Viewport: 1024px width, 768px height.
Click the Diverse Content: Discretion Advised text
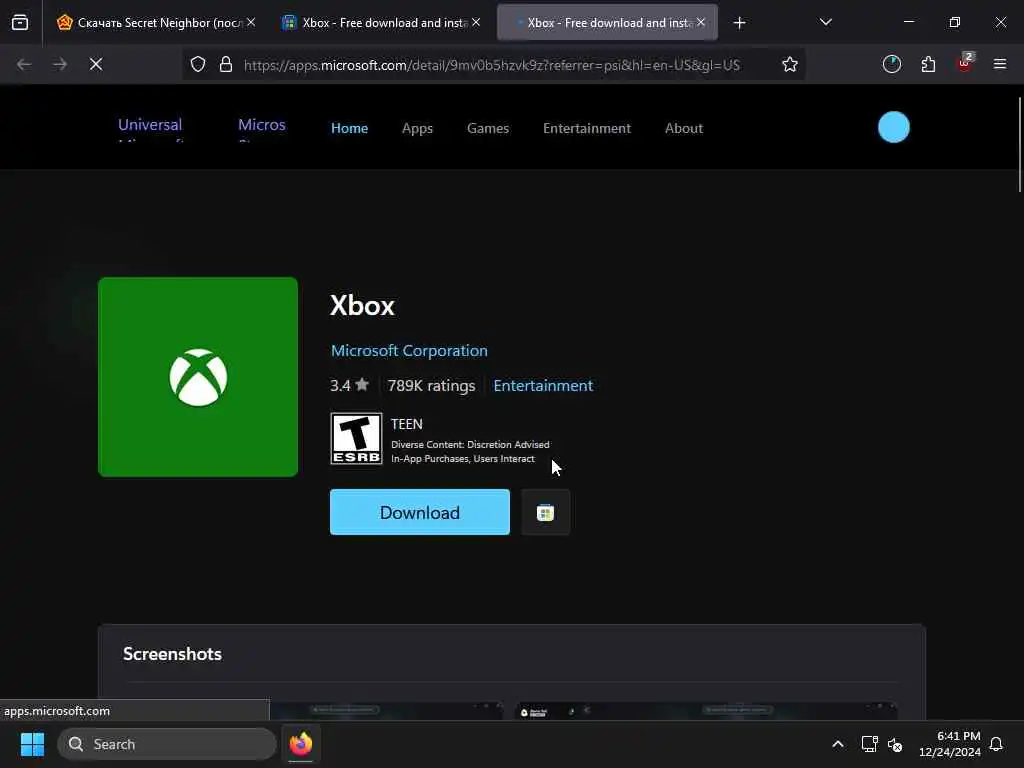[470, 444]
